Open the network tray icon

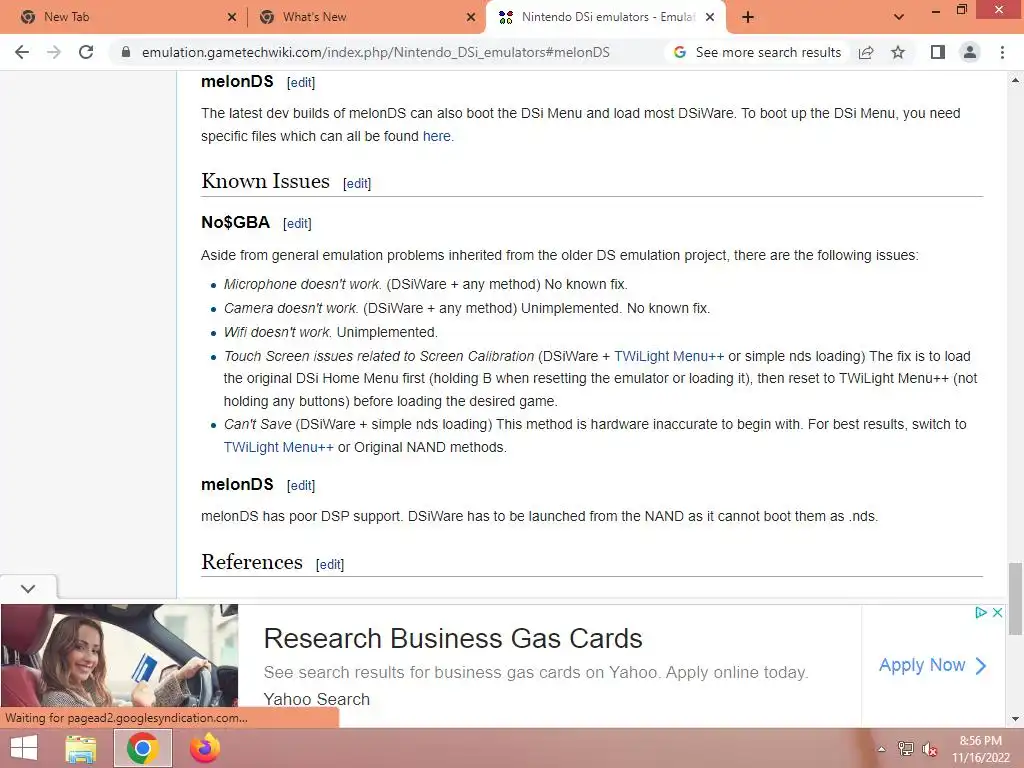point(906,749)
